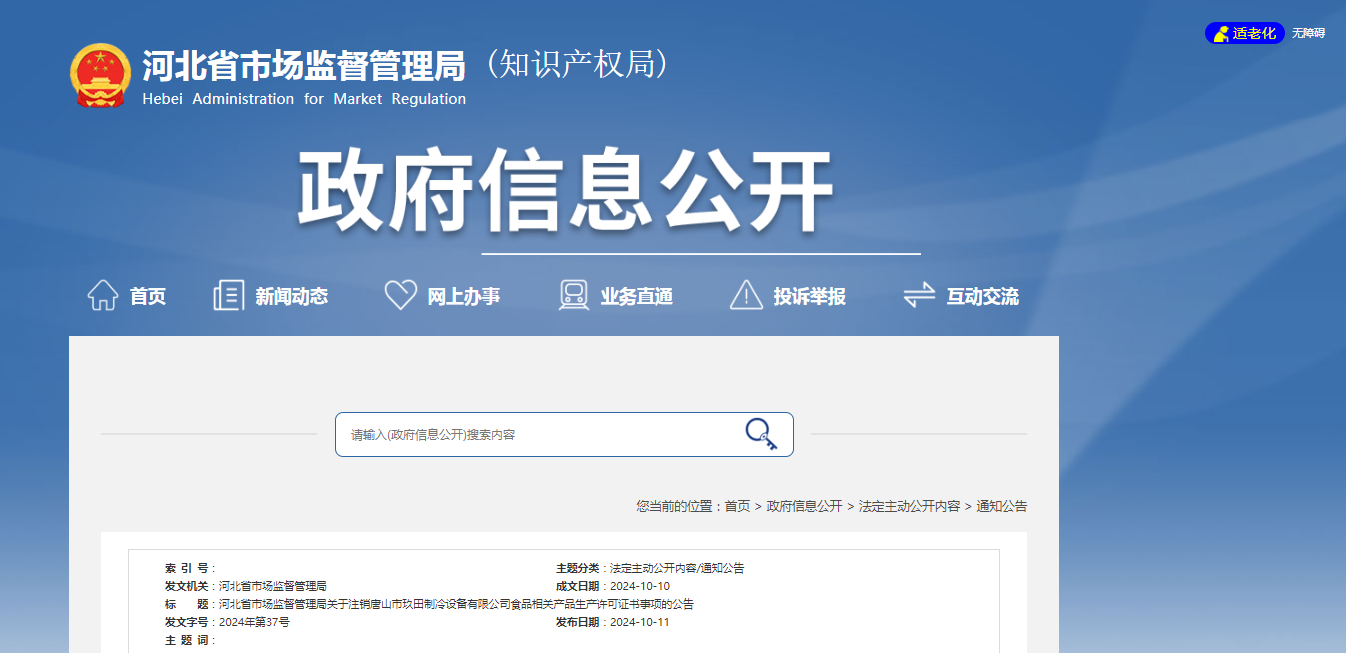Click the search key icon

pyautogui.click(x=761, y=434)
